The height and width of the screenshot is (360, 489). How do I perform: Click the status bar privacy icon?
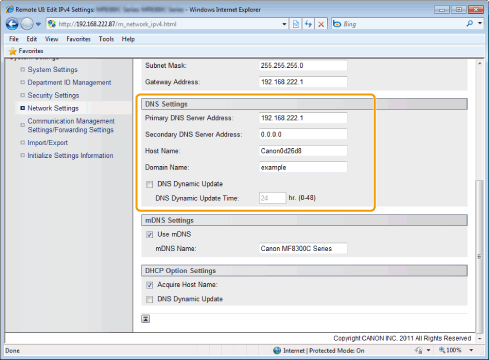click(419, 350)
